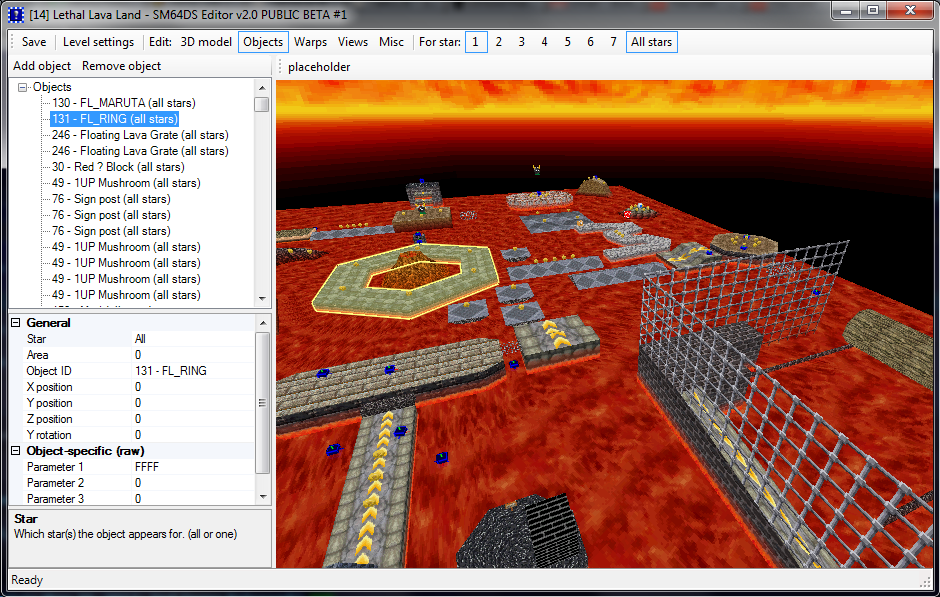
Task: Select star 7 filter
Action: coord(613,42)
